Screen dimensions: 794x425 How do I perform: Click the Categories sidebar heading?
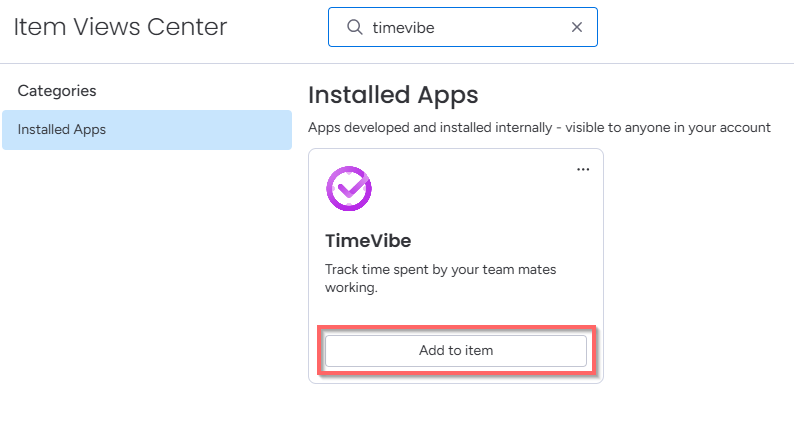(57, 91)
